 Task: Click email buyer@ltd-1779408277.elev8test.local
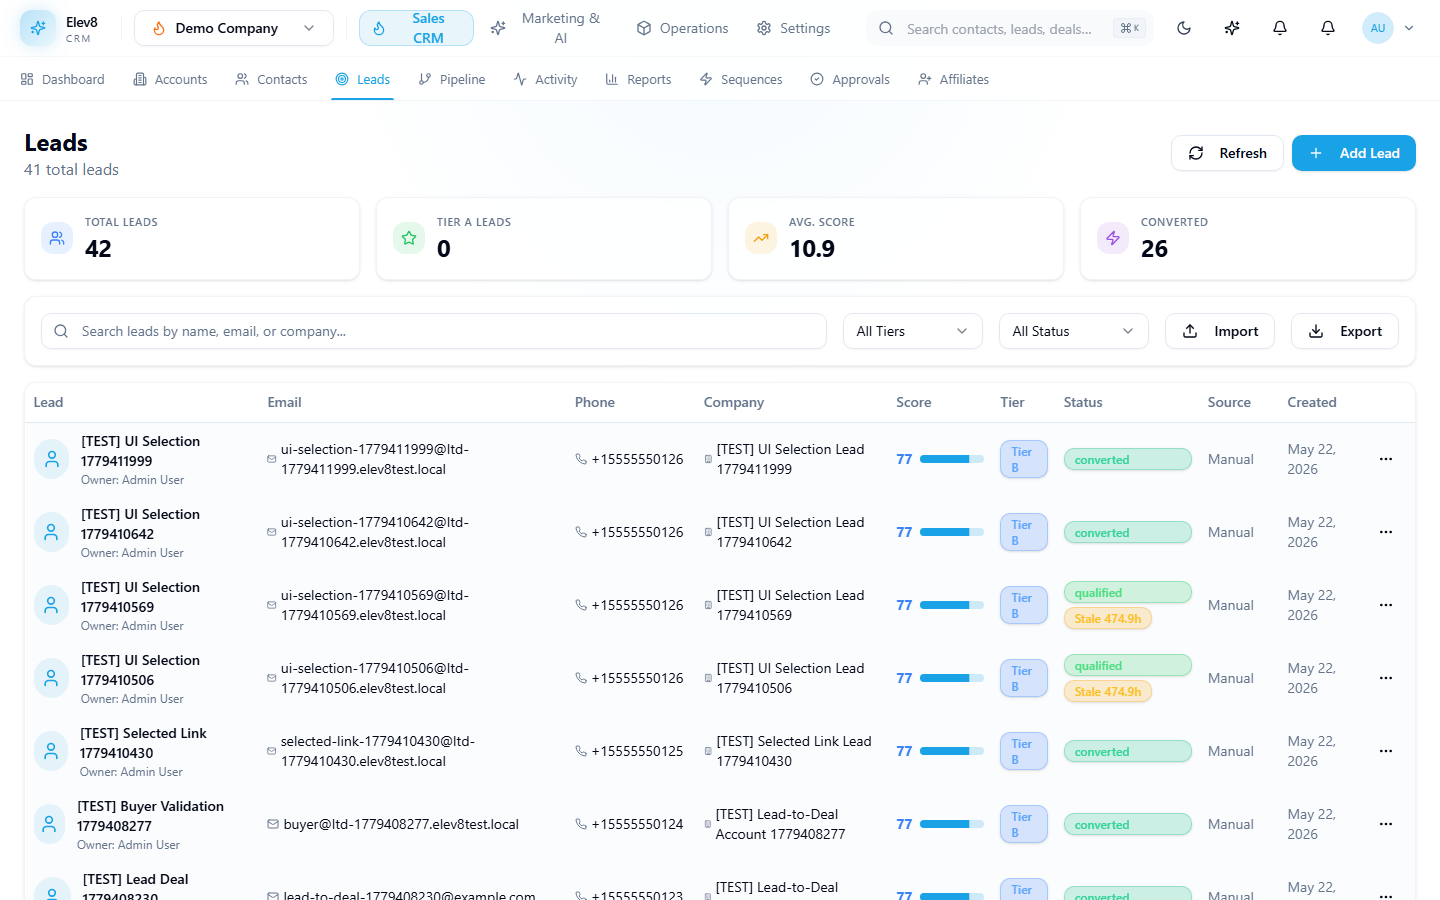point(401,824)
